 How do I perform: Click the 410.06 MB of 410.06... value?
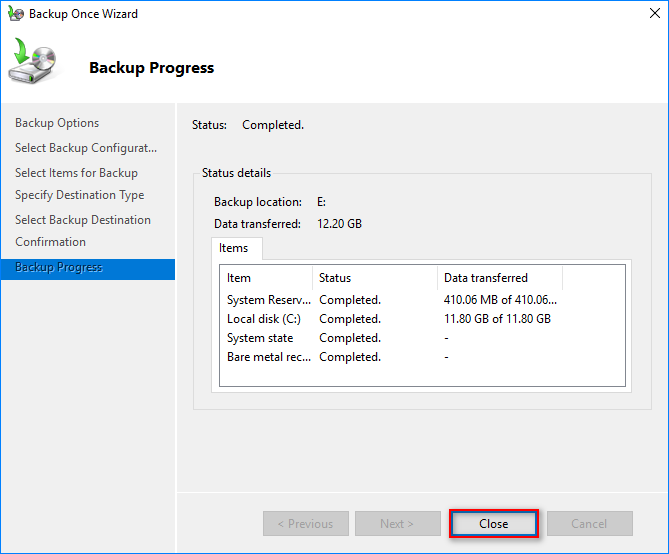point(500,300)
